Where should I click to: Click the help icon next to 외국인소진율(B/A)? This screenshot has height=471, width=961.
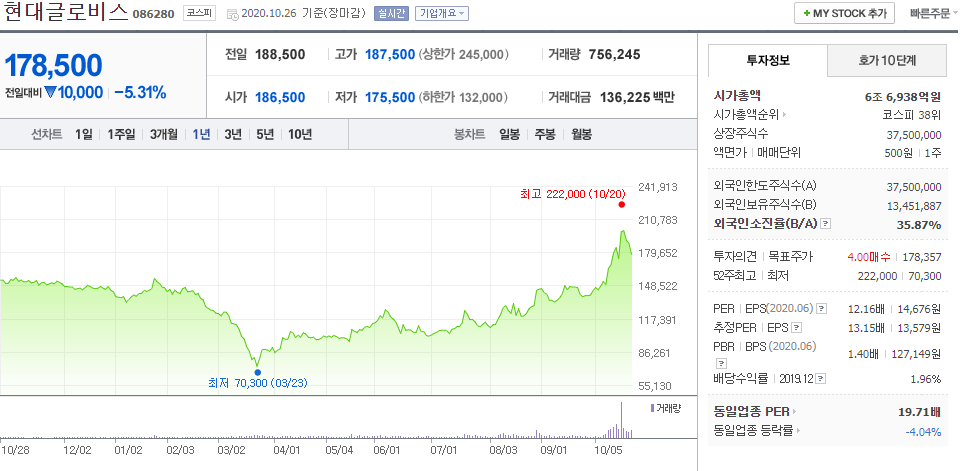pos(826,224)
